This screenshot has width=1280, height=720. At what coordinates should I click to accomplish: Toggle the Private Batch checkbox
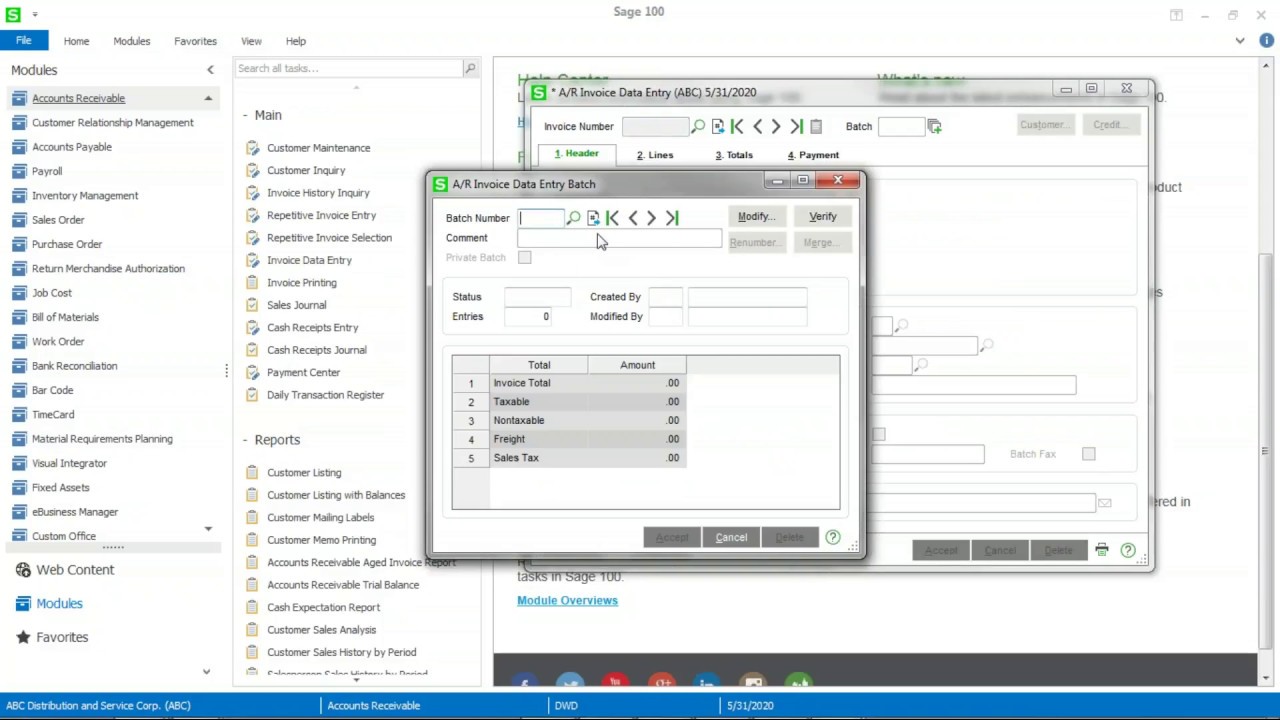point(525,258)
